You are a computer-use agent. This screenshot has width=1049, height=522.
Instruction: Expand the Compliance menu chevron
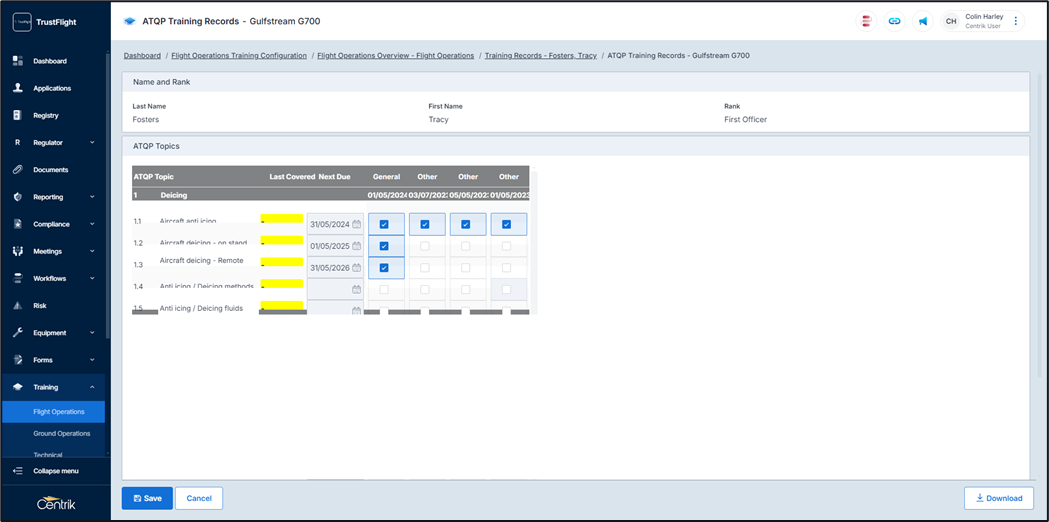92,224
